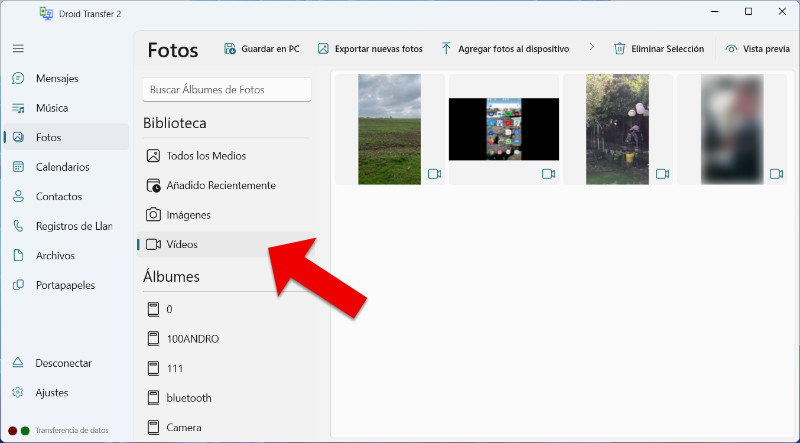
Task: Click Guardar en PC button
Action: (261, 49)
